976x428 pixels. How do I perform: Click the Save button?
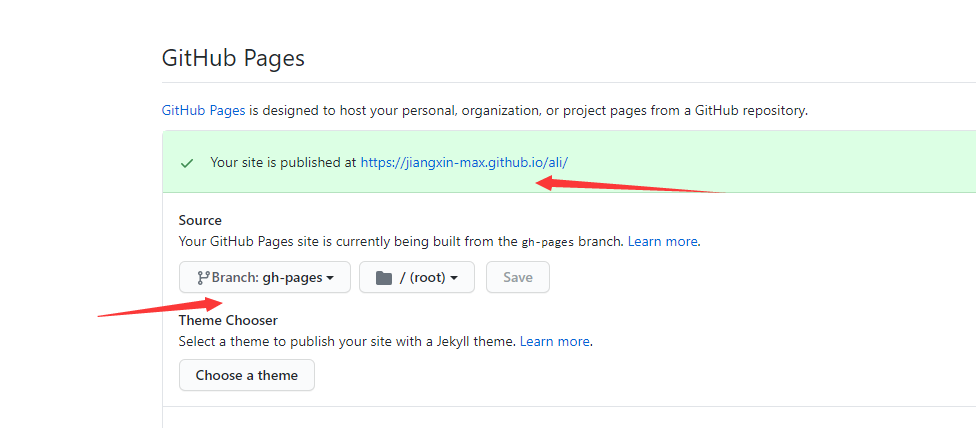(518, 277)
